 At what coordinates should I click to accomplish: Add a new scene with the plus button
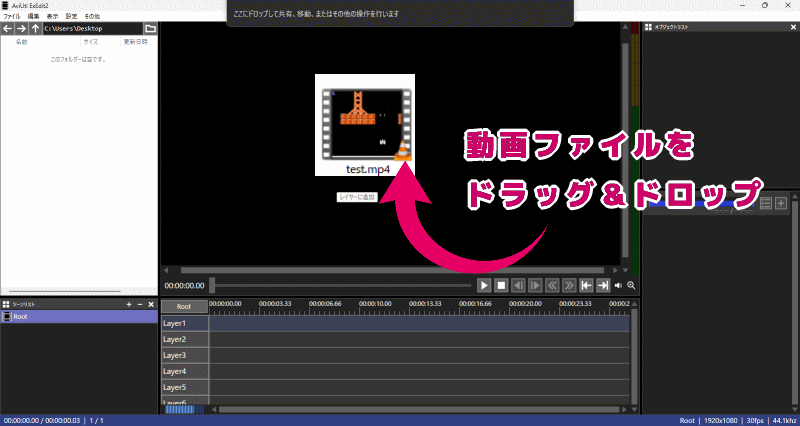point(128,304)
